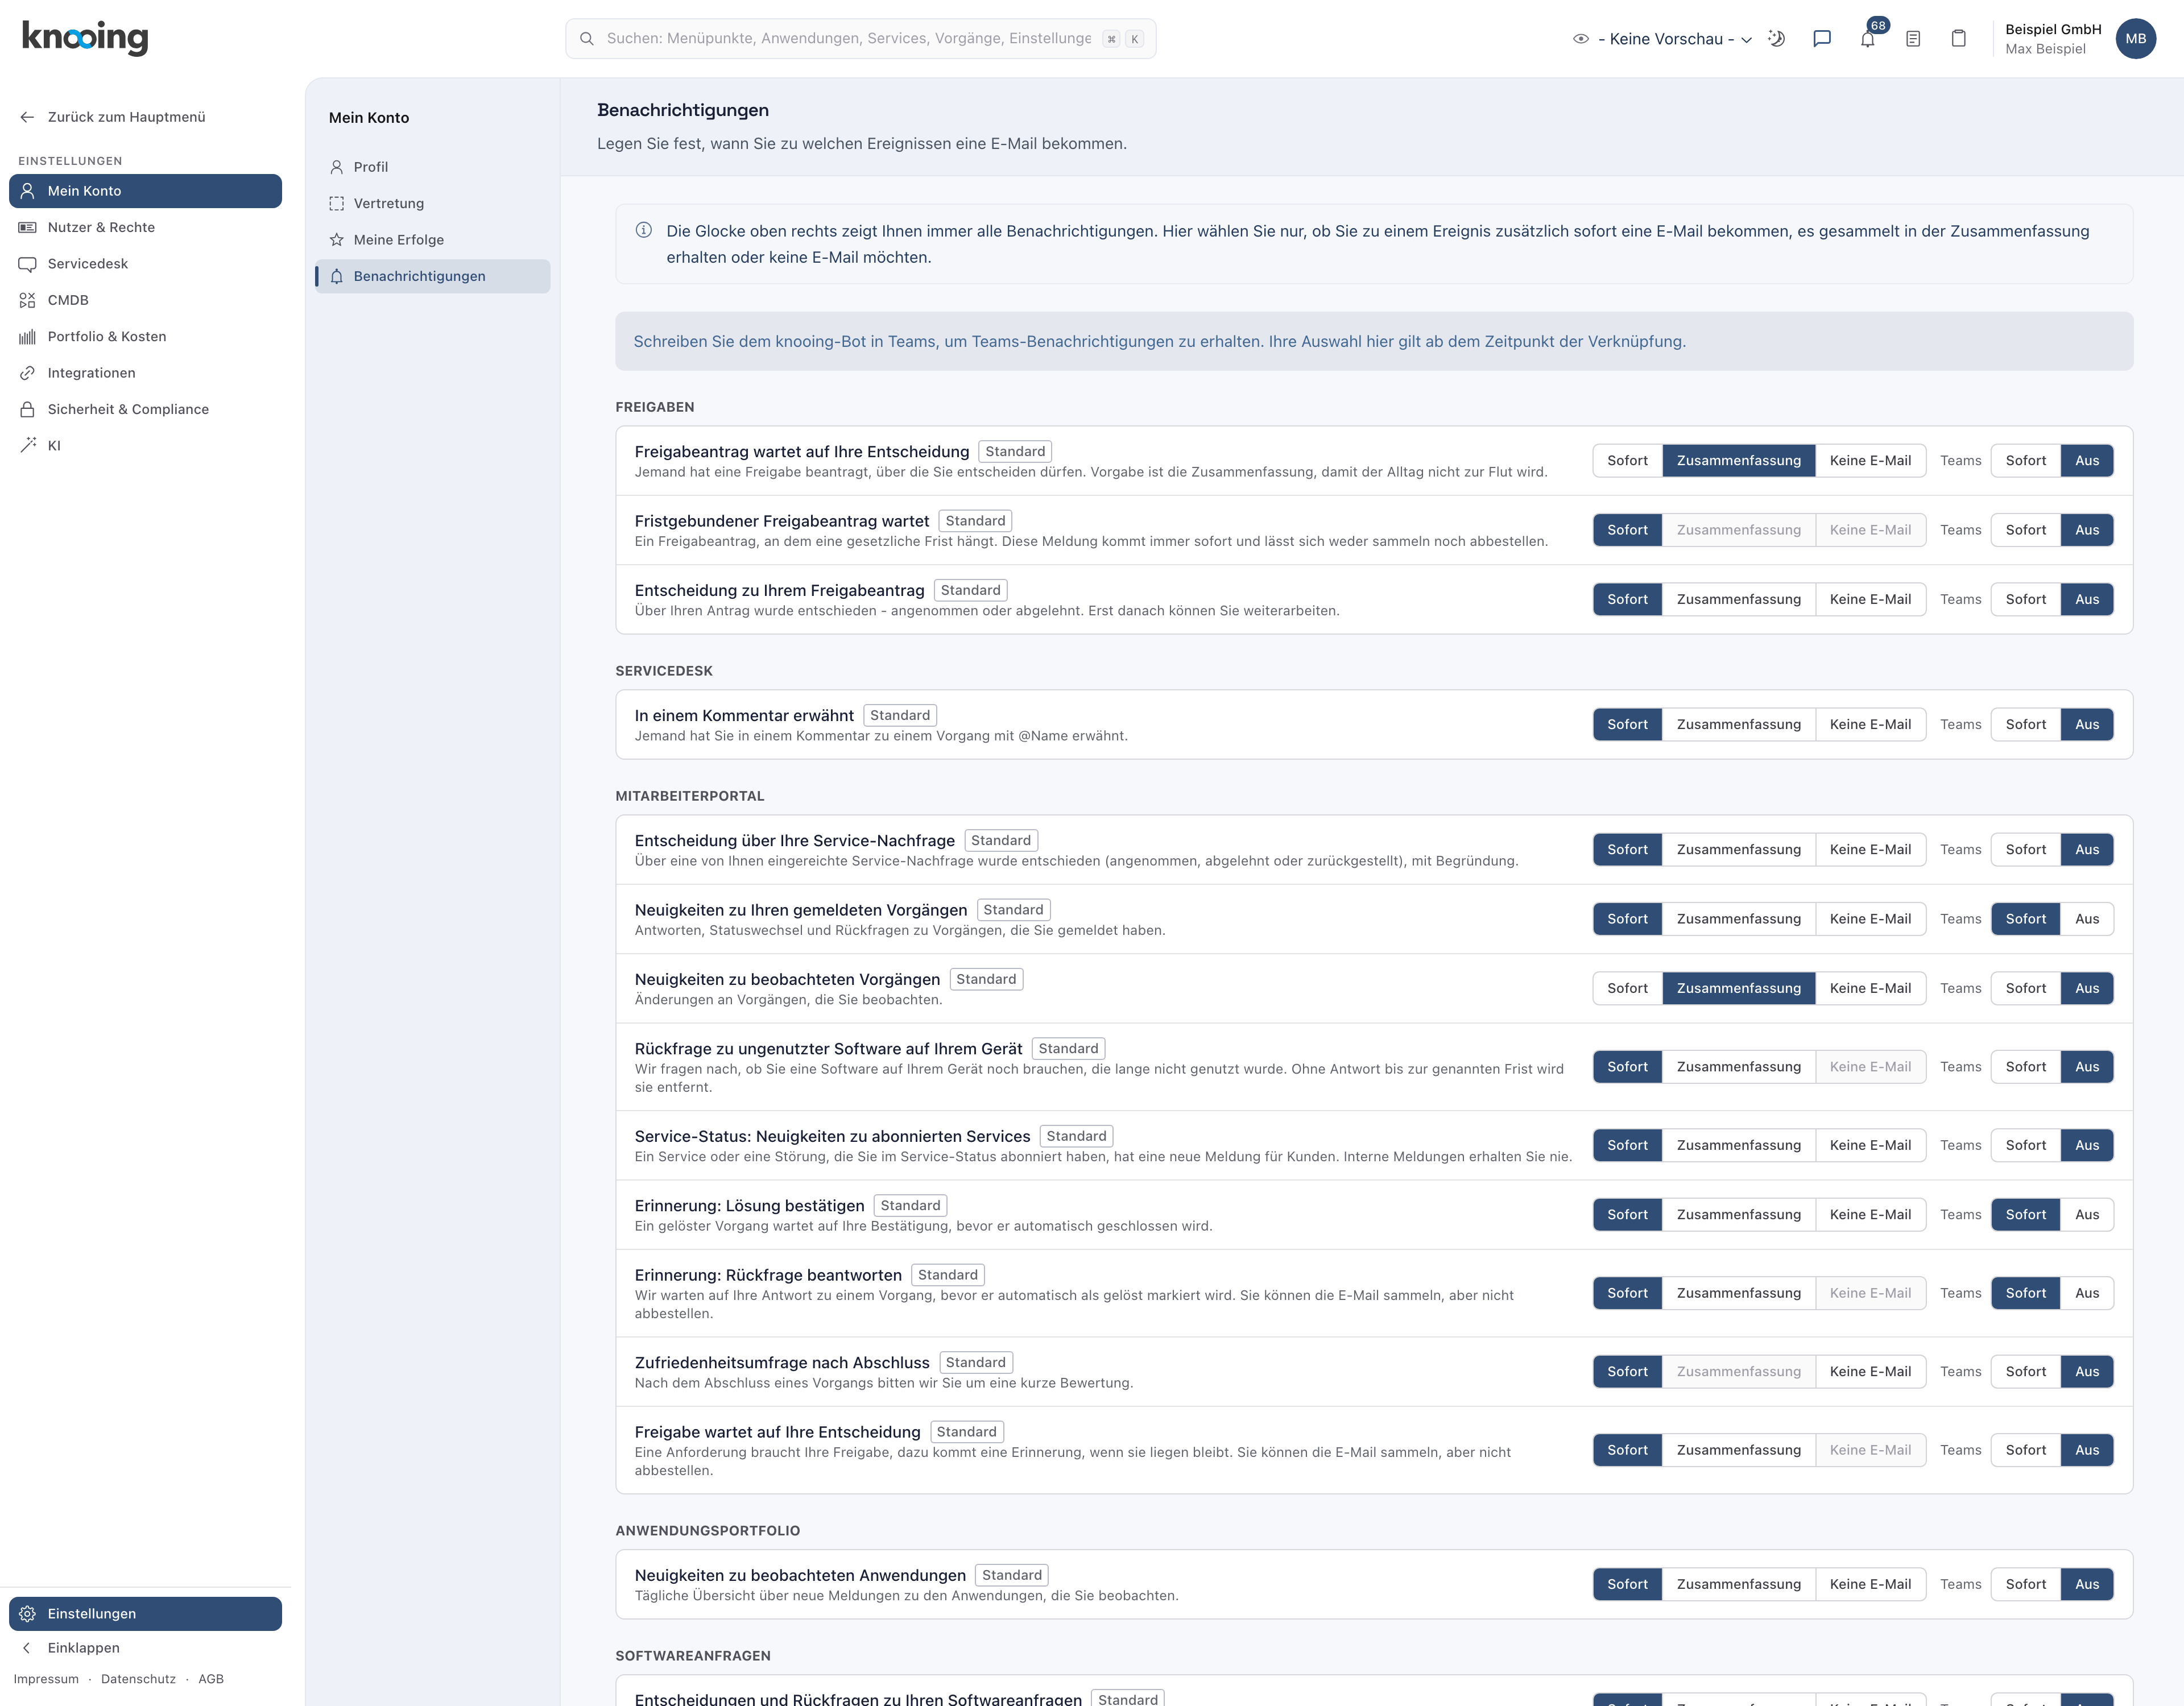This screenshot has height=1706, width=2184.
Task: Click the Integrationen link icon
Action: [x=28, y=373]
